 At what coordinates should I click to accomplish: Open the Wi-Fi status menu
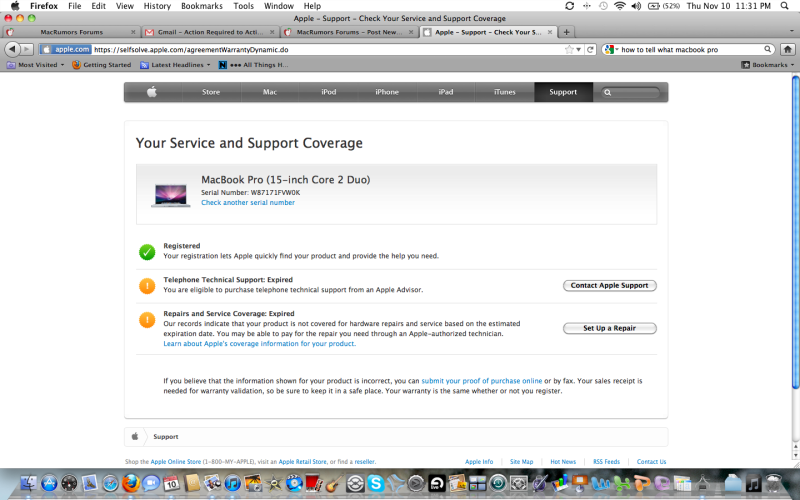619,6
